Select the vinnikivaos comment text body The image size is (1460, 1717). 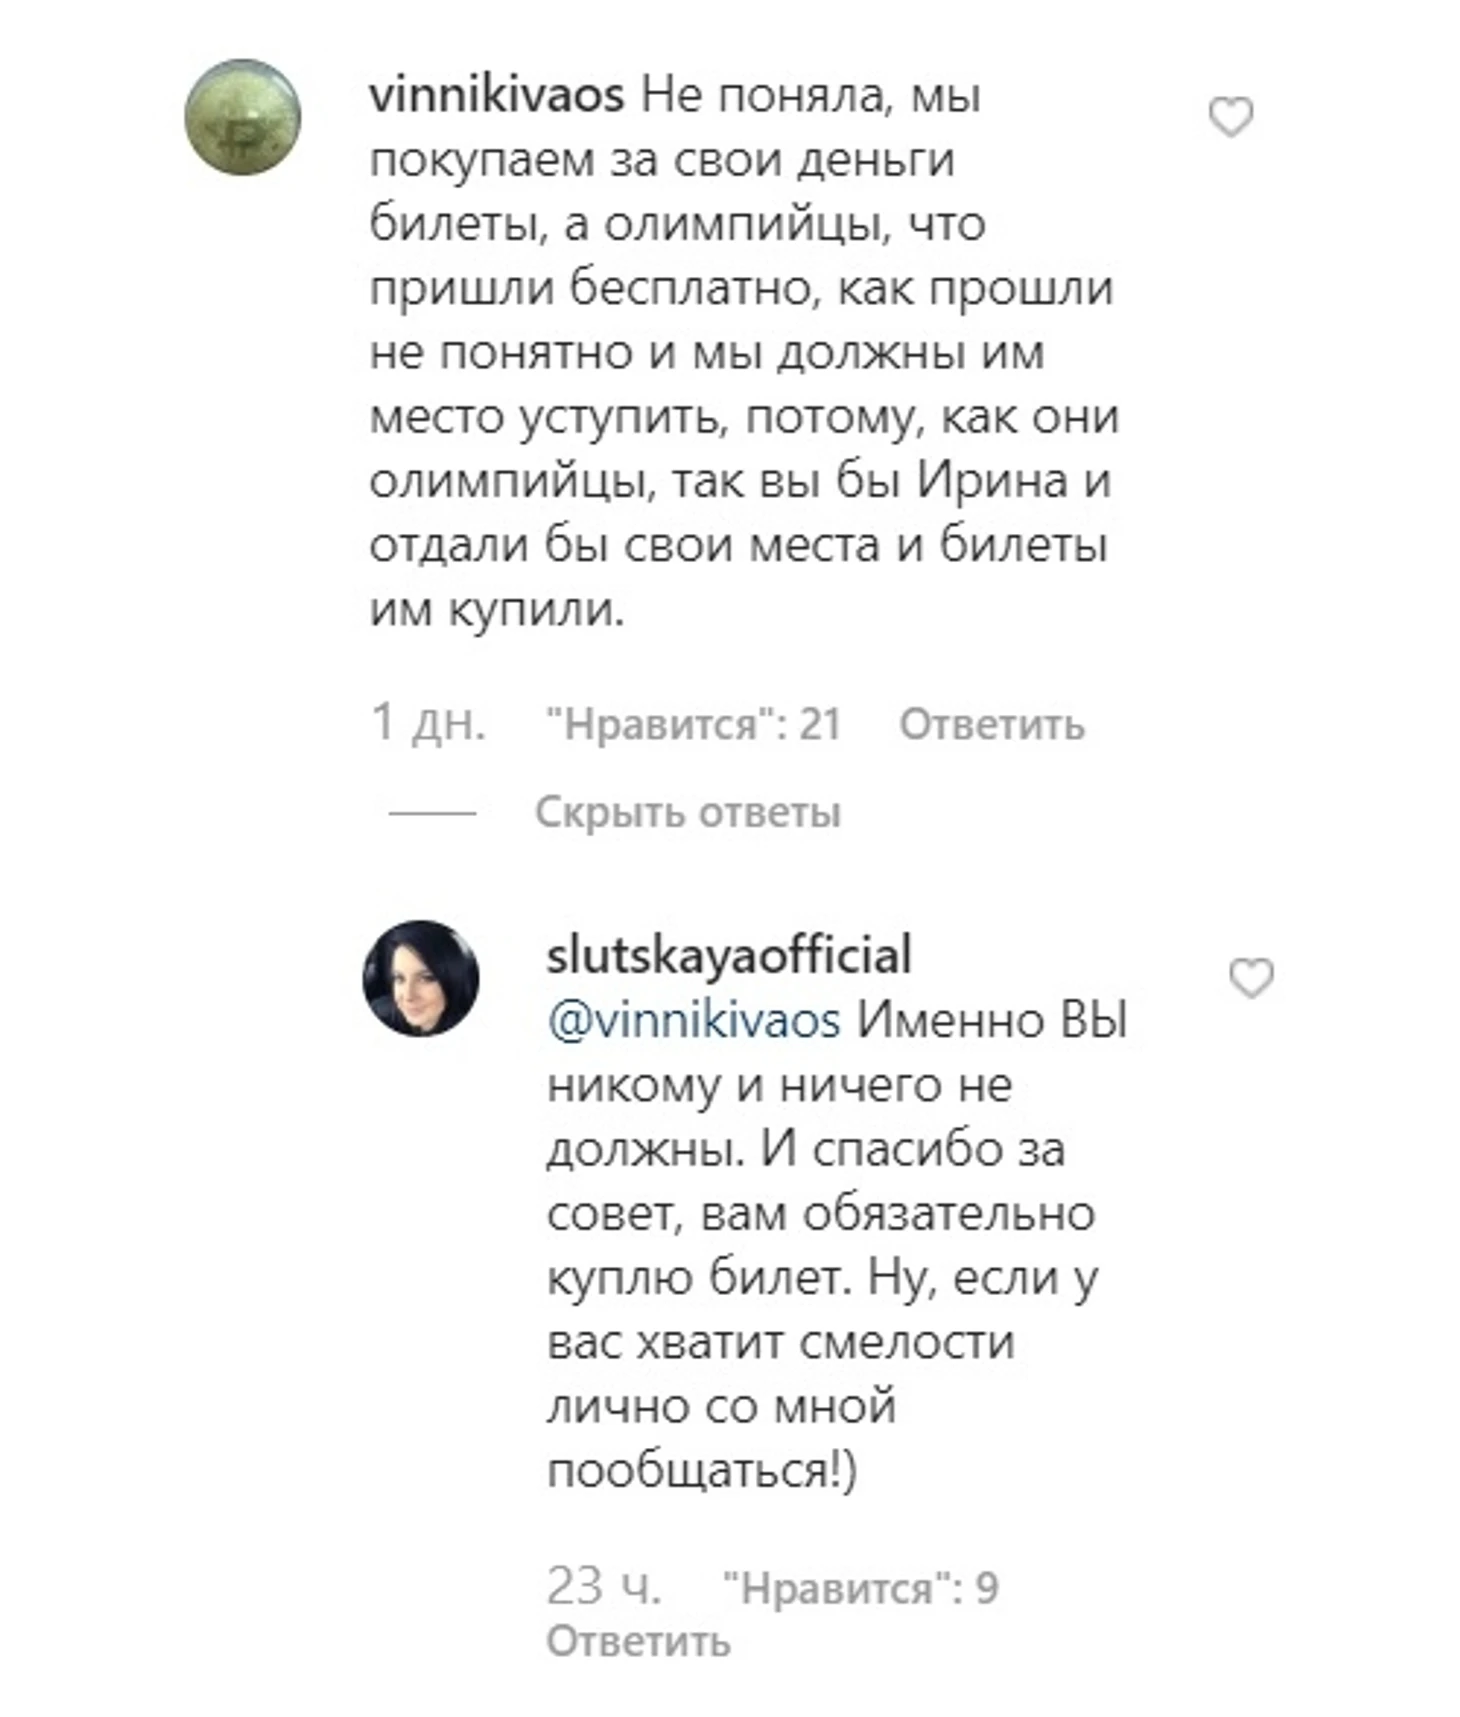coord(744,352)
